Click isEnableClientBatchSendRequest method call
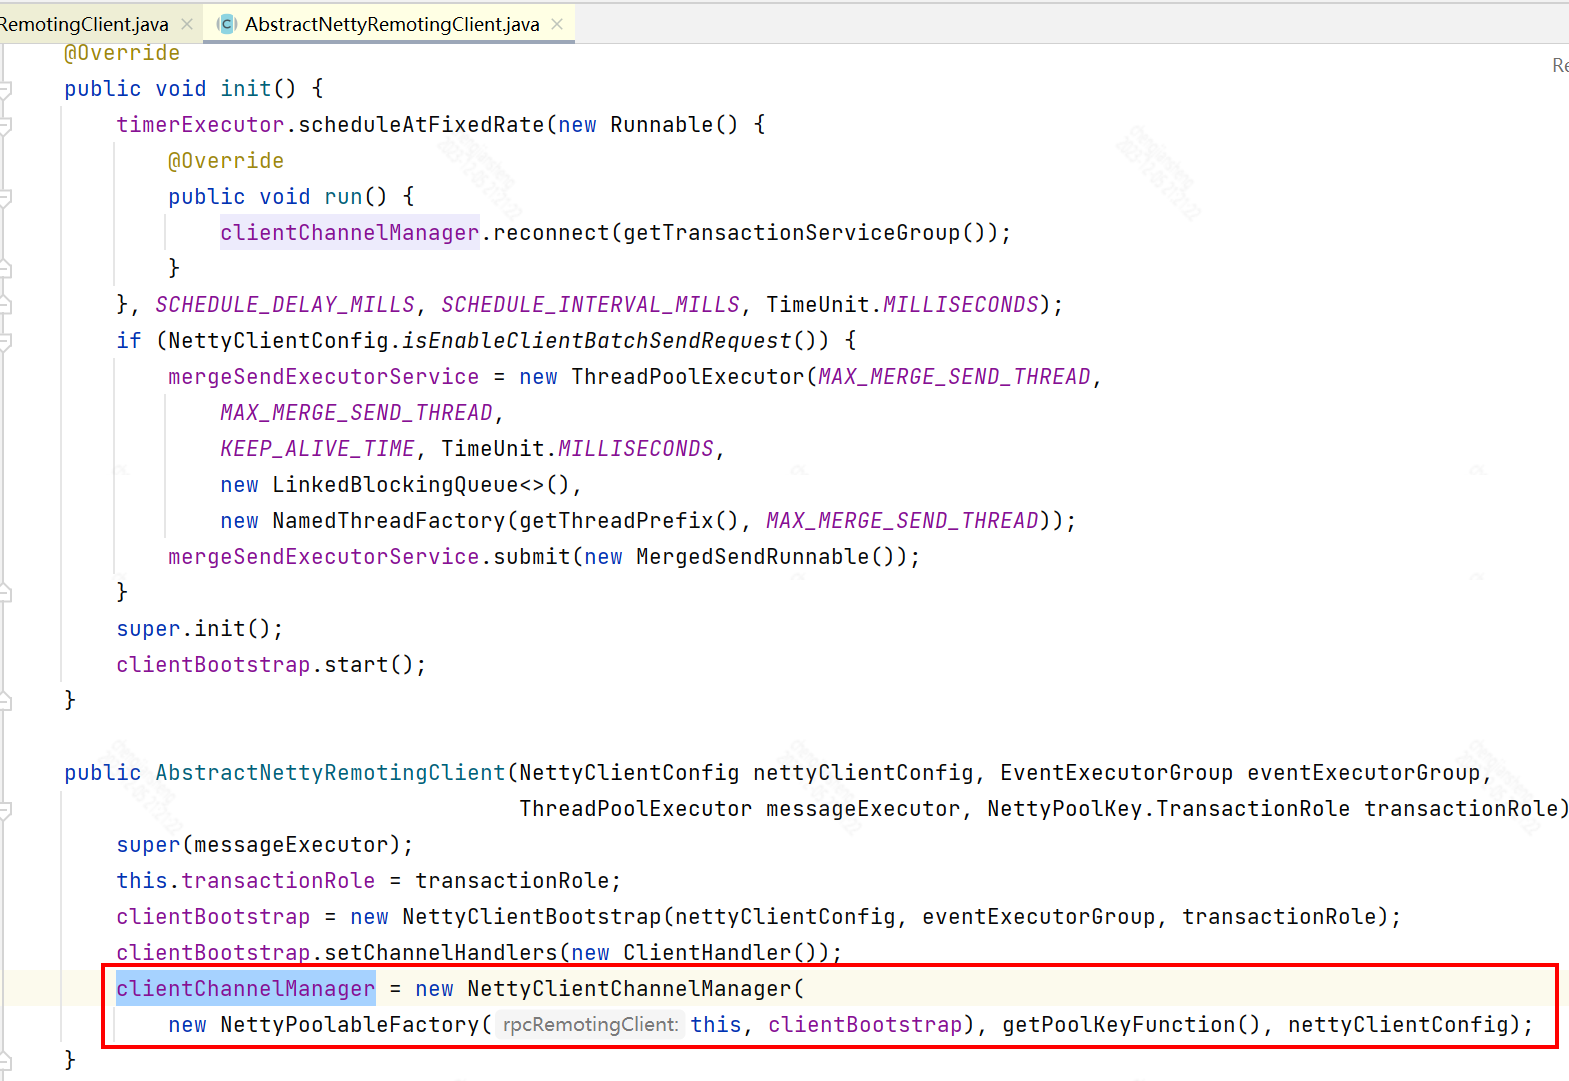1569x1081 pixels. coord(597,340)
